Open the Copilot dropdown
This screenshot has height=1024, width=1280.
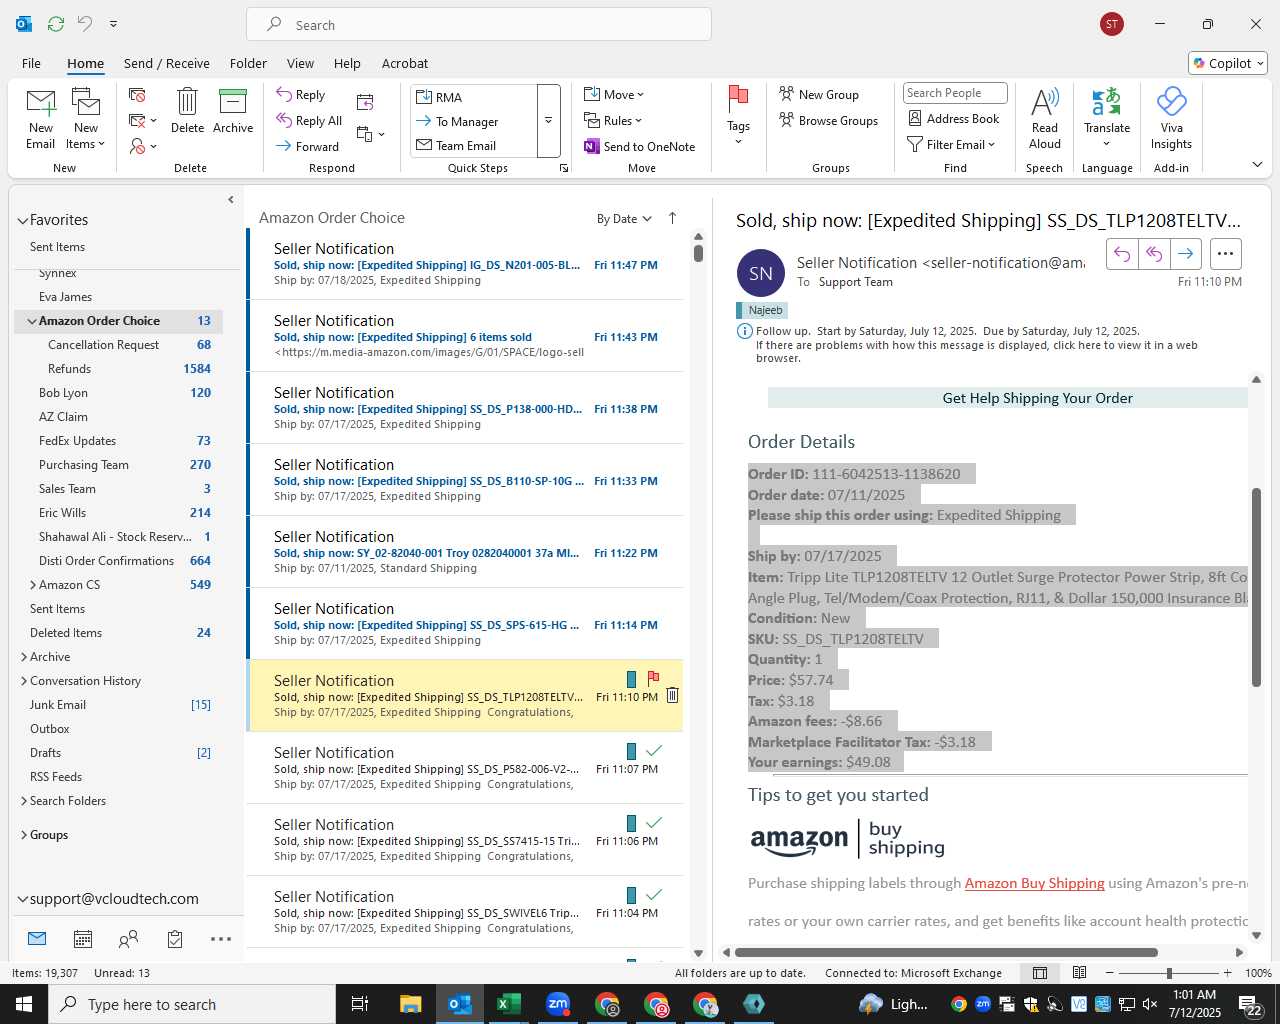click(1228, 63)
